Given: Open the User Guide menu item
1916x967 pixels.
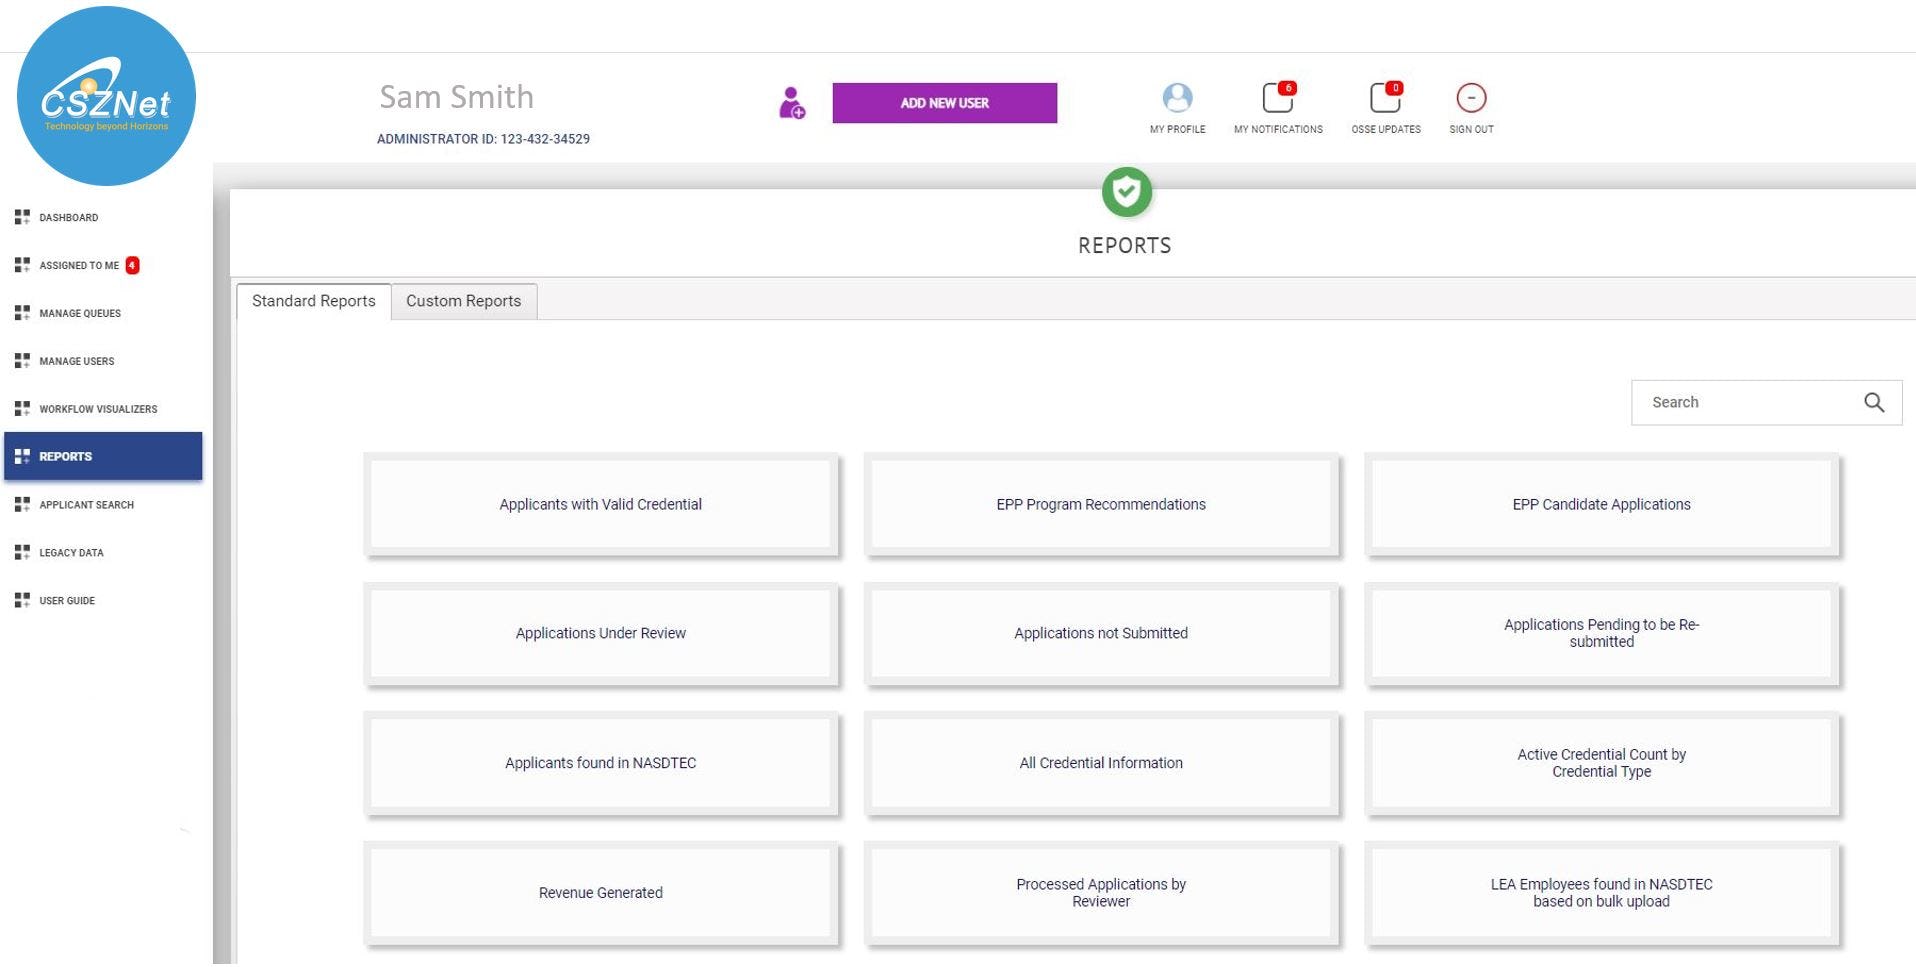Looking at the screenshot, I should point(67,600).
